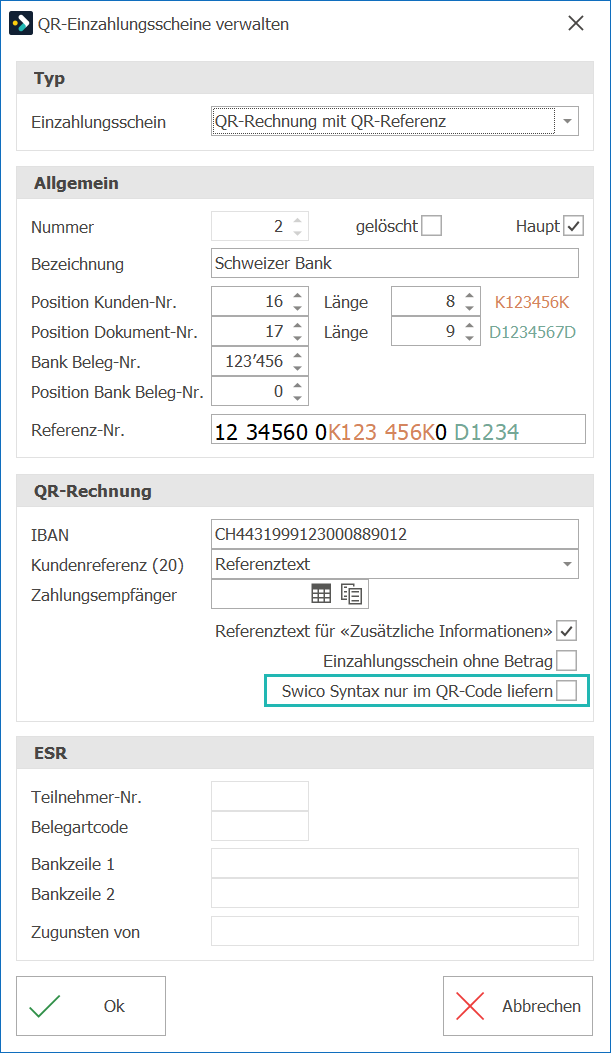Decrease Kunden-Nr. Länge value
611x1053 pixels.
coord(469,308)
